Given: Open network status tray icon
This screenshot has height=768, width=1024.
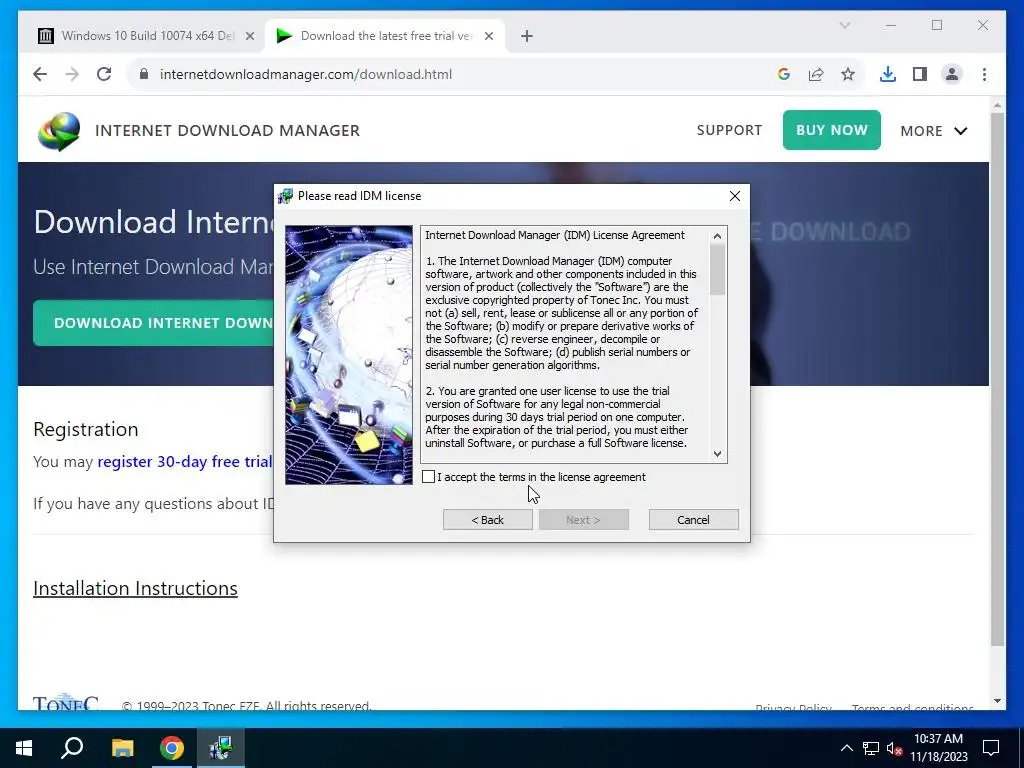Looking at the screenshot, I should click(871, 748).
